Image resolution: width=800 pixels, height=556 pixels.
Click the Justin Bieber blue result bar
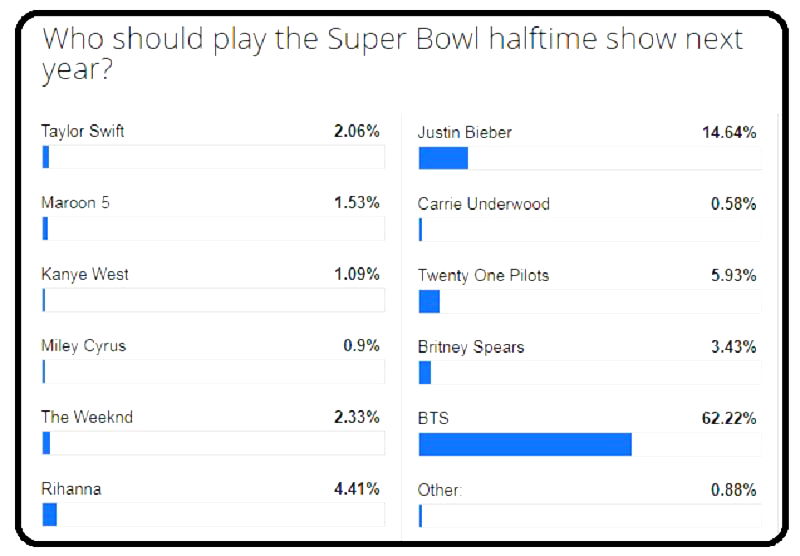[443, 158]
